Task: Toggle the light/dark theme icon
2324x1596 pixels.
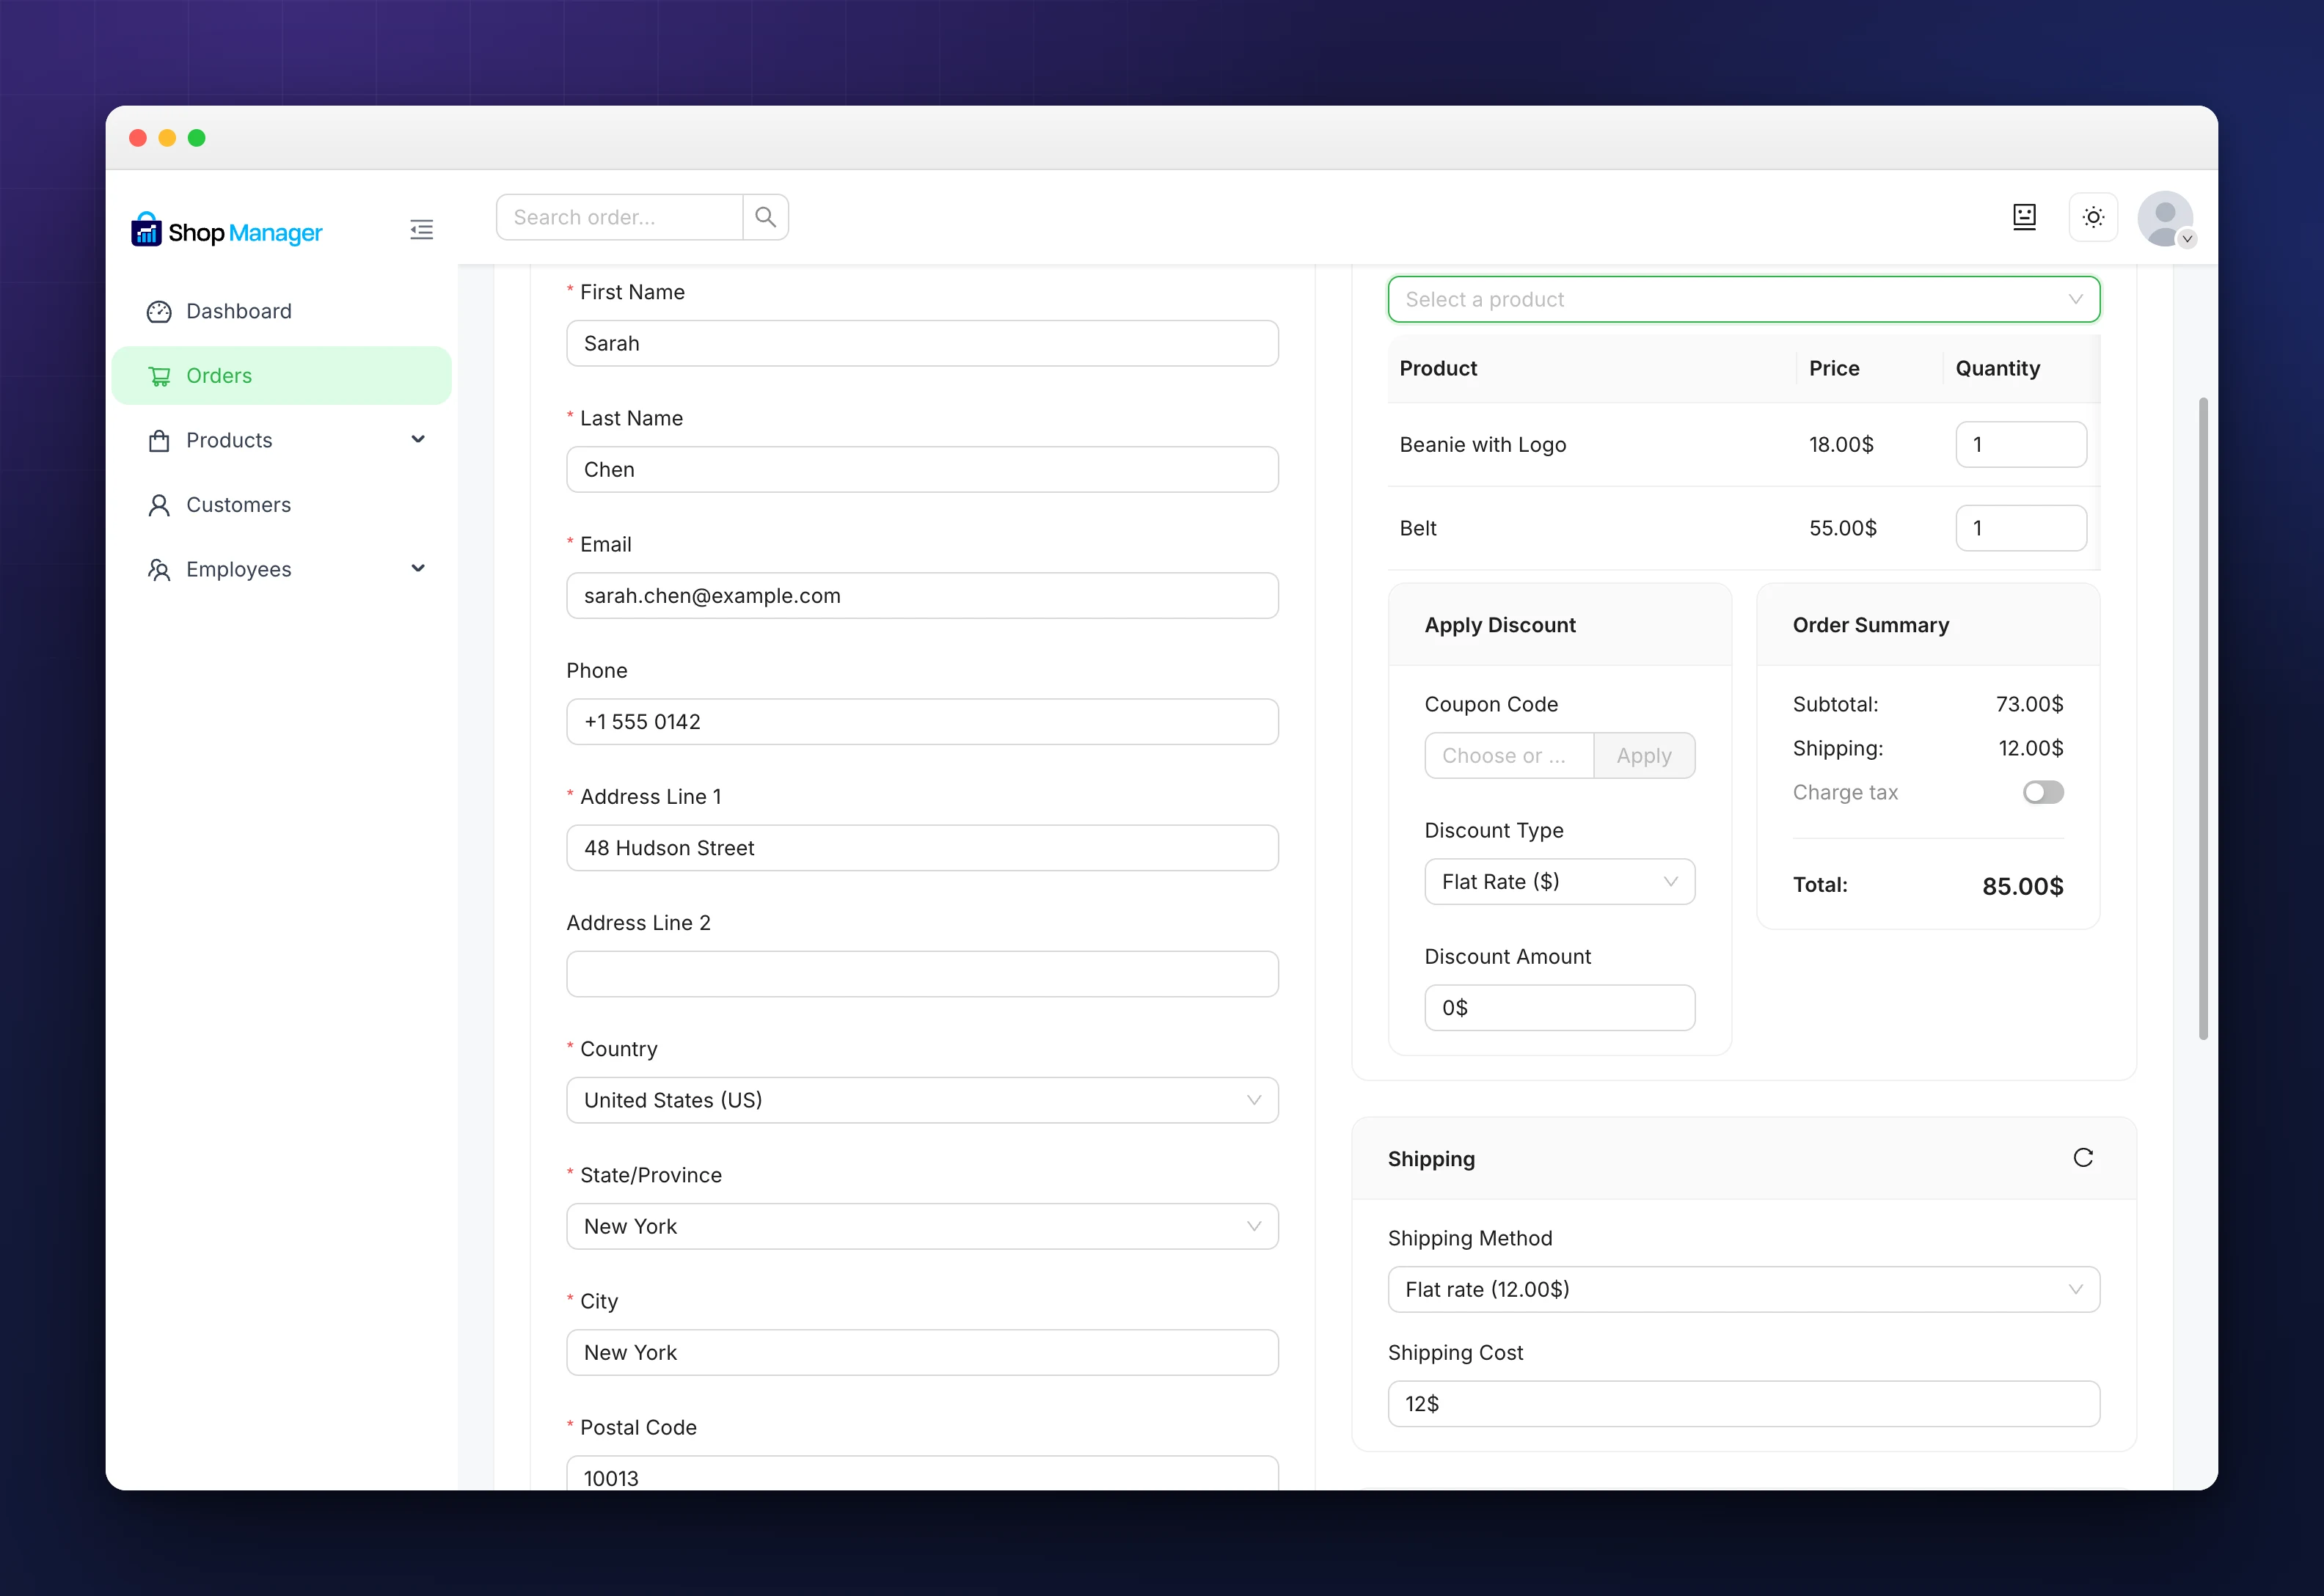Action: (x=2093, y=217)
